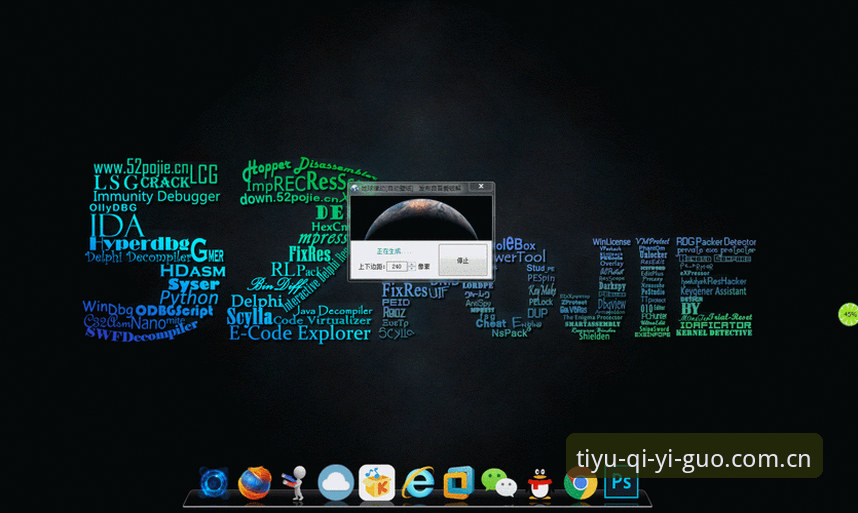Open Firefox from the dock
This screenshot has height=513, width=858.
click(254, 483)
